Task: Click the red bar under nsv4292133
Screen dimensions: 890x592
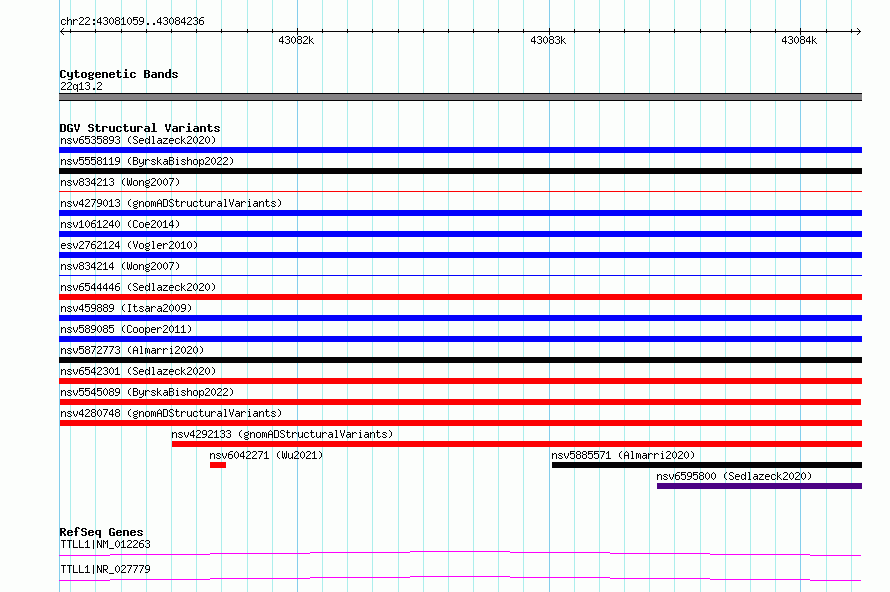Action: coord(517,444)
